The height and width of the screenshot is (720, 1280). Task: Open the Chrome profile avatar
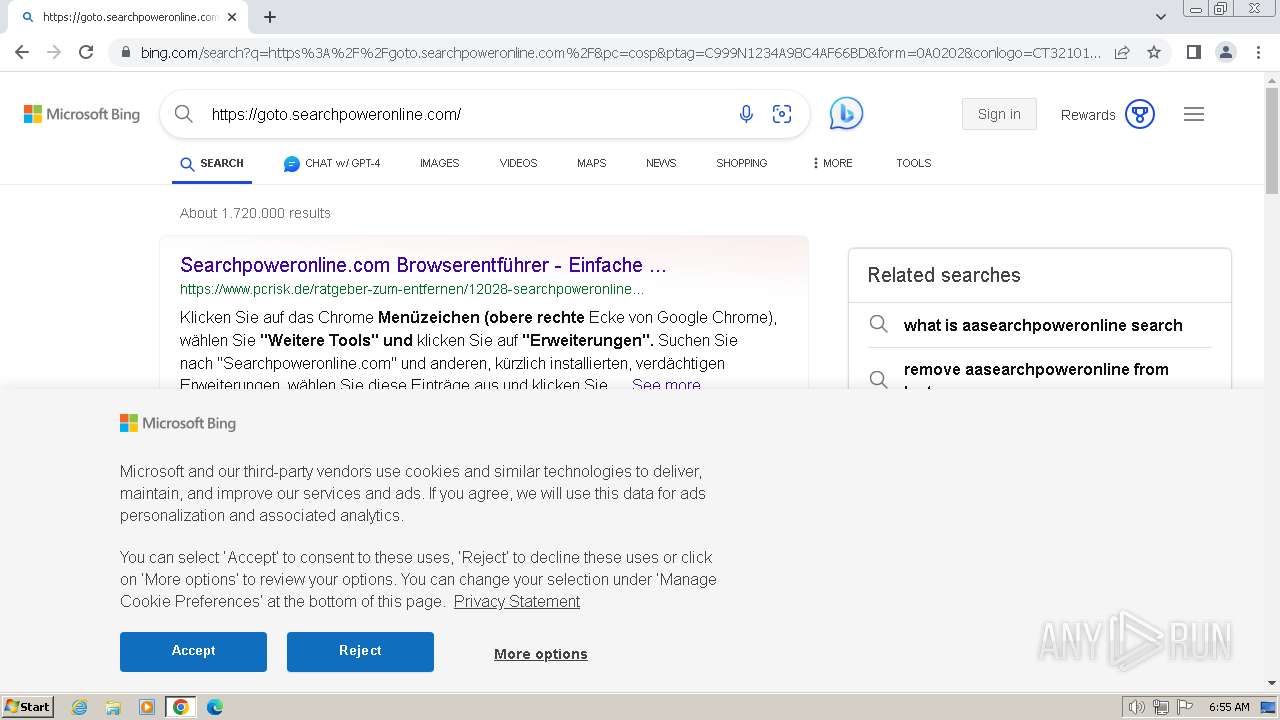coord(1225,52)
